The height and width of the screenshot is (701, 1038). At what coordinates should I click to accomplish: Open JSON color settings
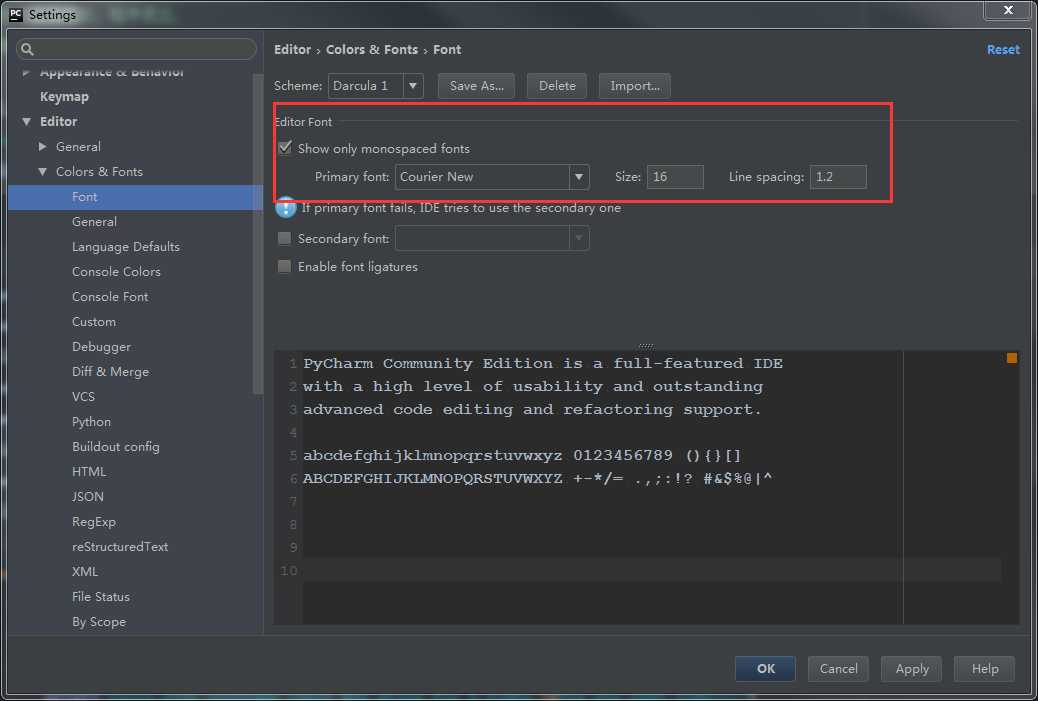(x=87, y=496)
